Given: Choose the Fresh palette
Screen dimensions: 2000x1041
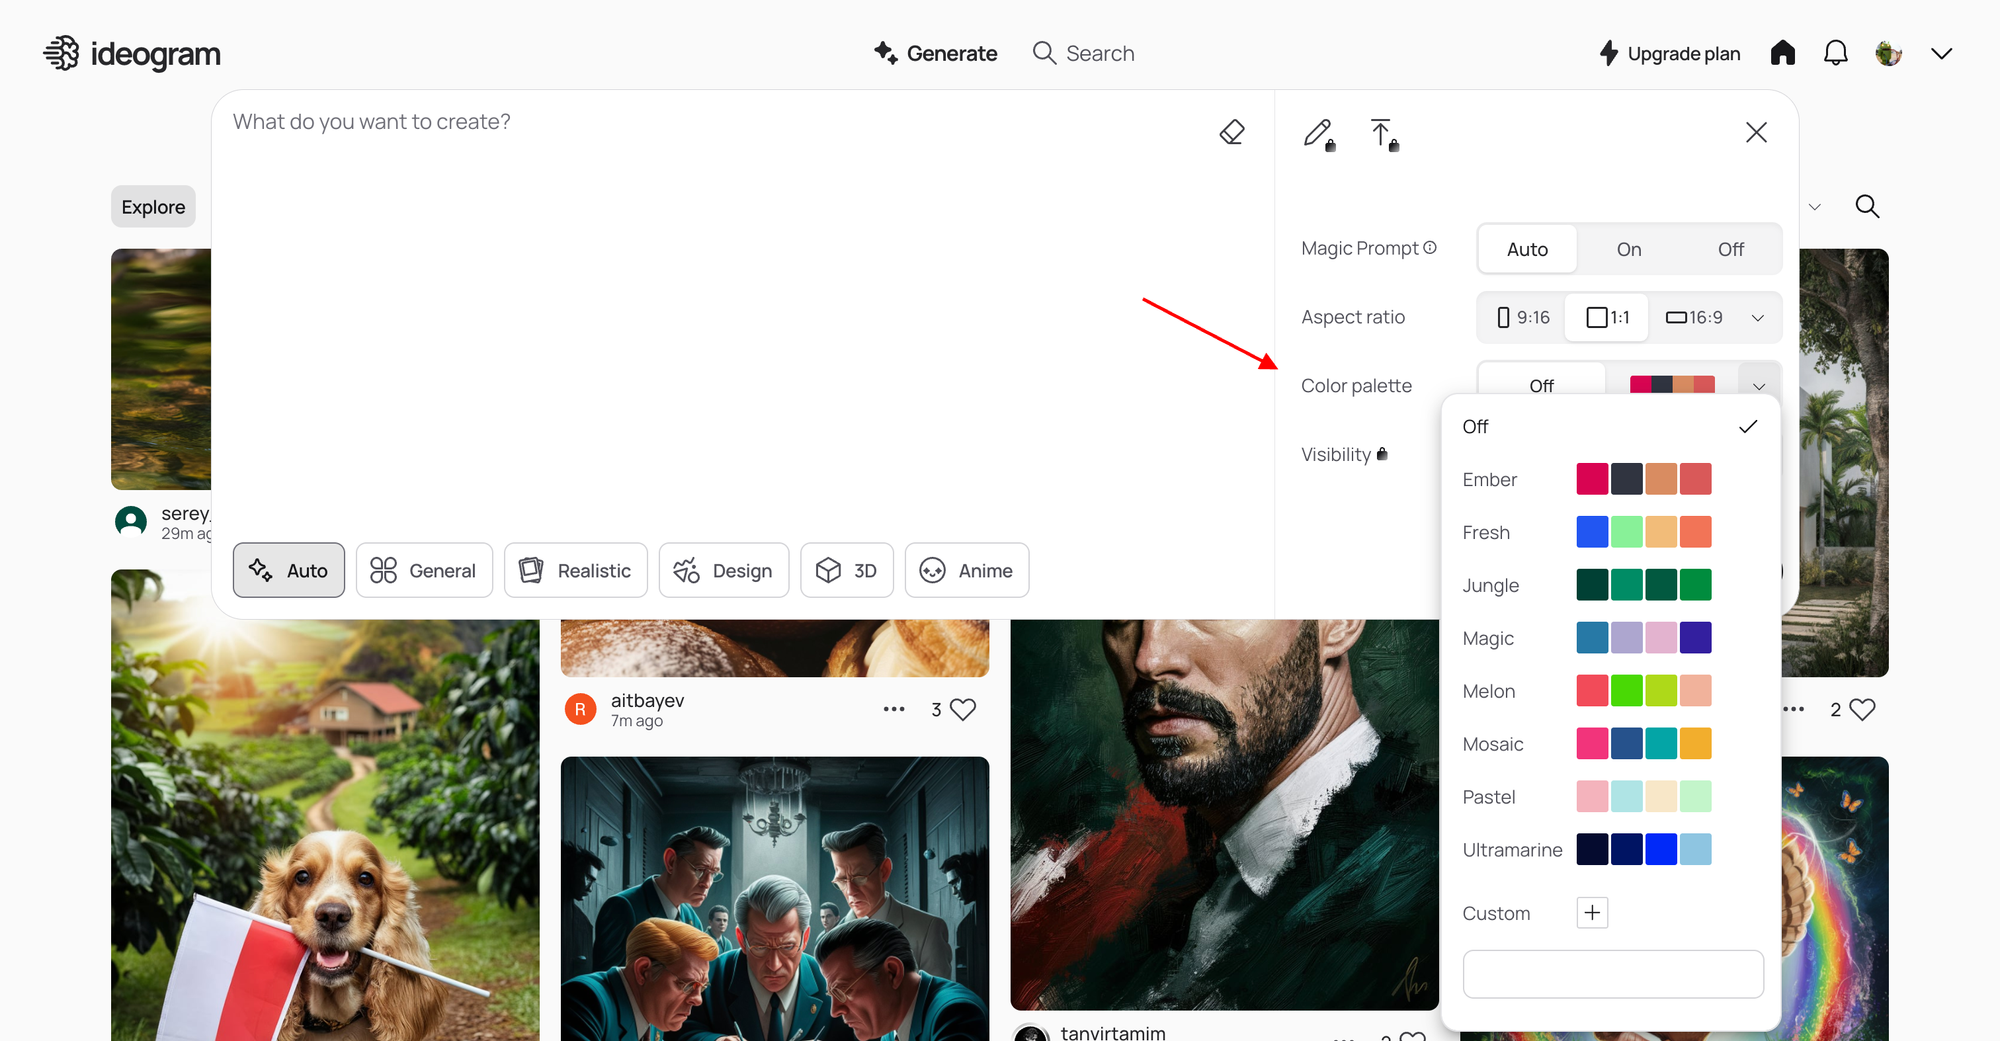Looking at the screenshot, I should 1610,533.
